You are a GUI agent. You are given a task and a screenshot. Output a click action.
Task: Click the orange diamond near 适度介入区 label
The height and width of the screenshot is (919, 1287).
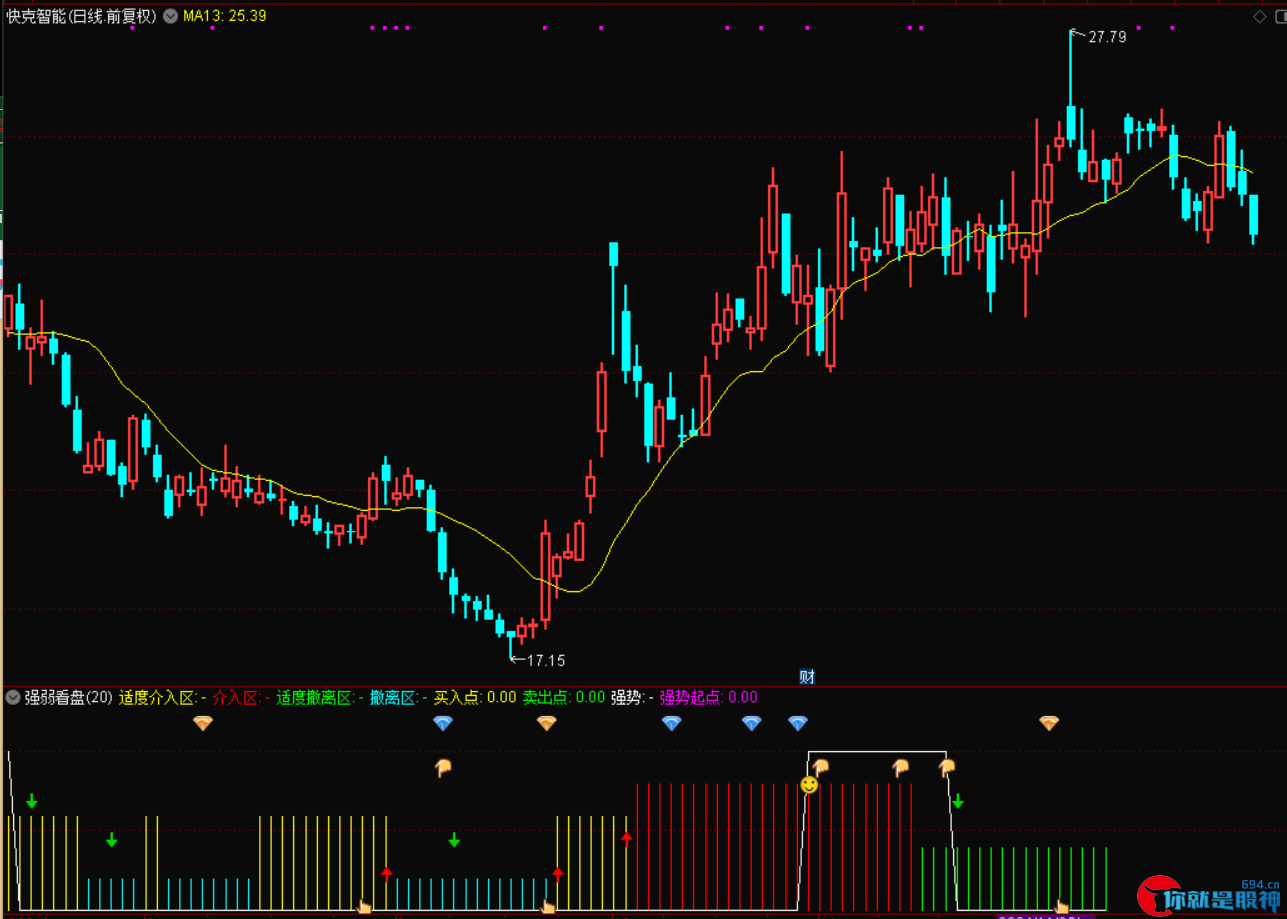pyautogui.click(x=203, y=723)
